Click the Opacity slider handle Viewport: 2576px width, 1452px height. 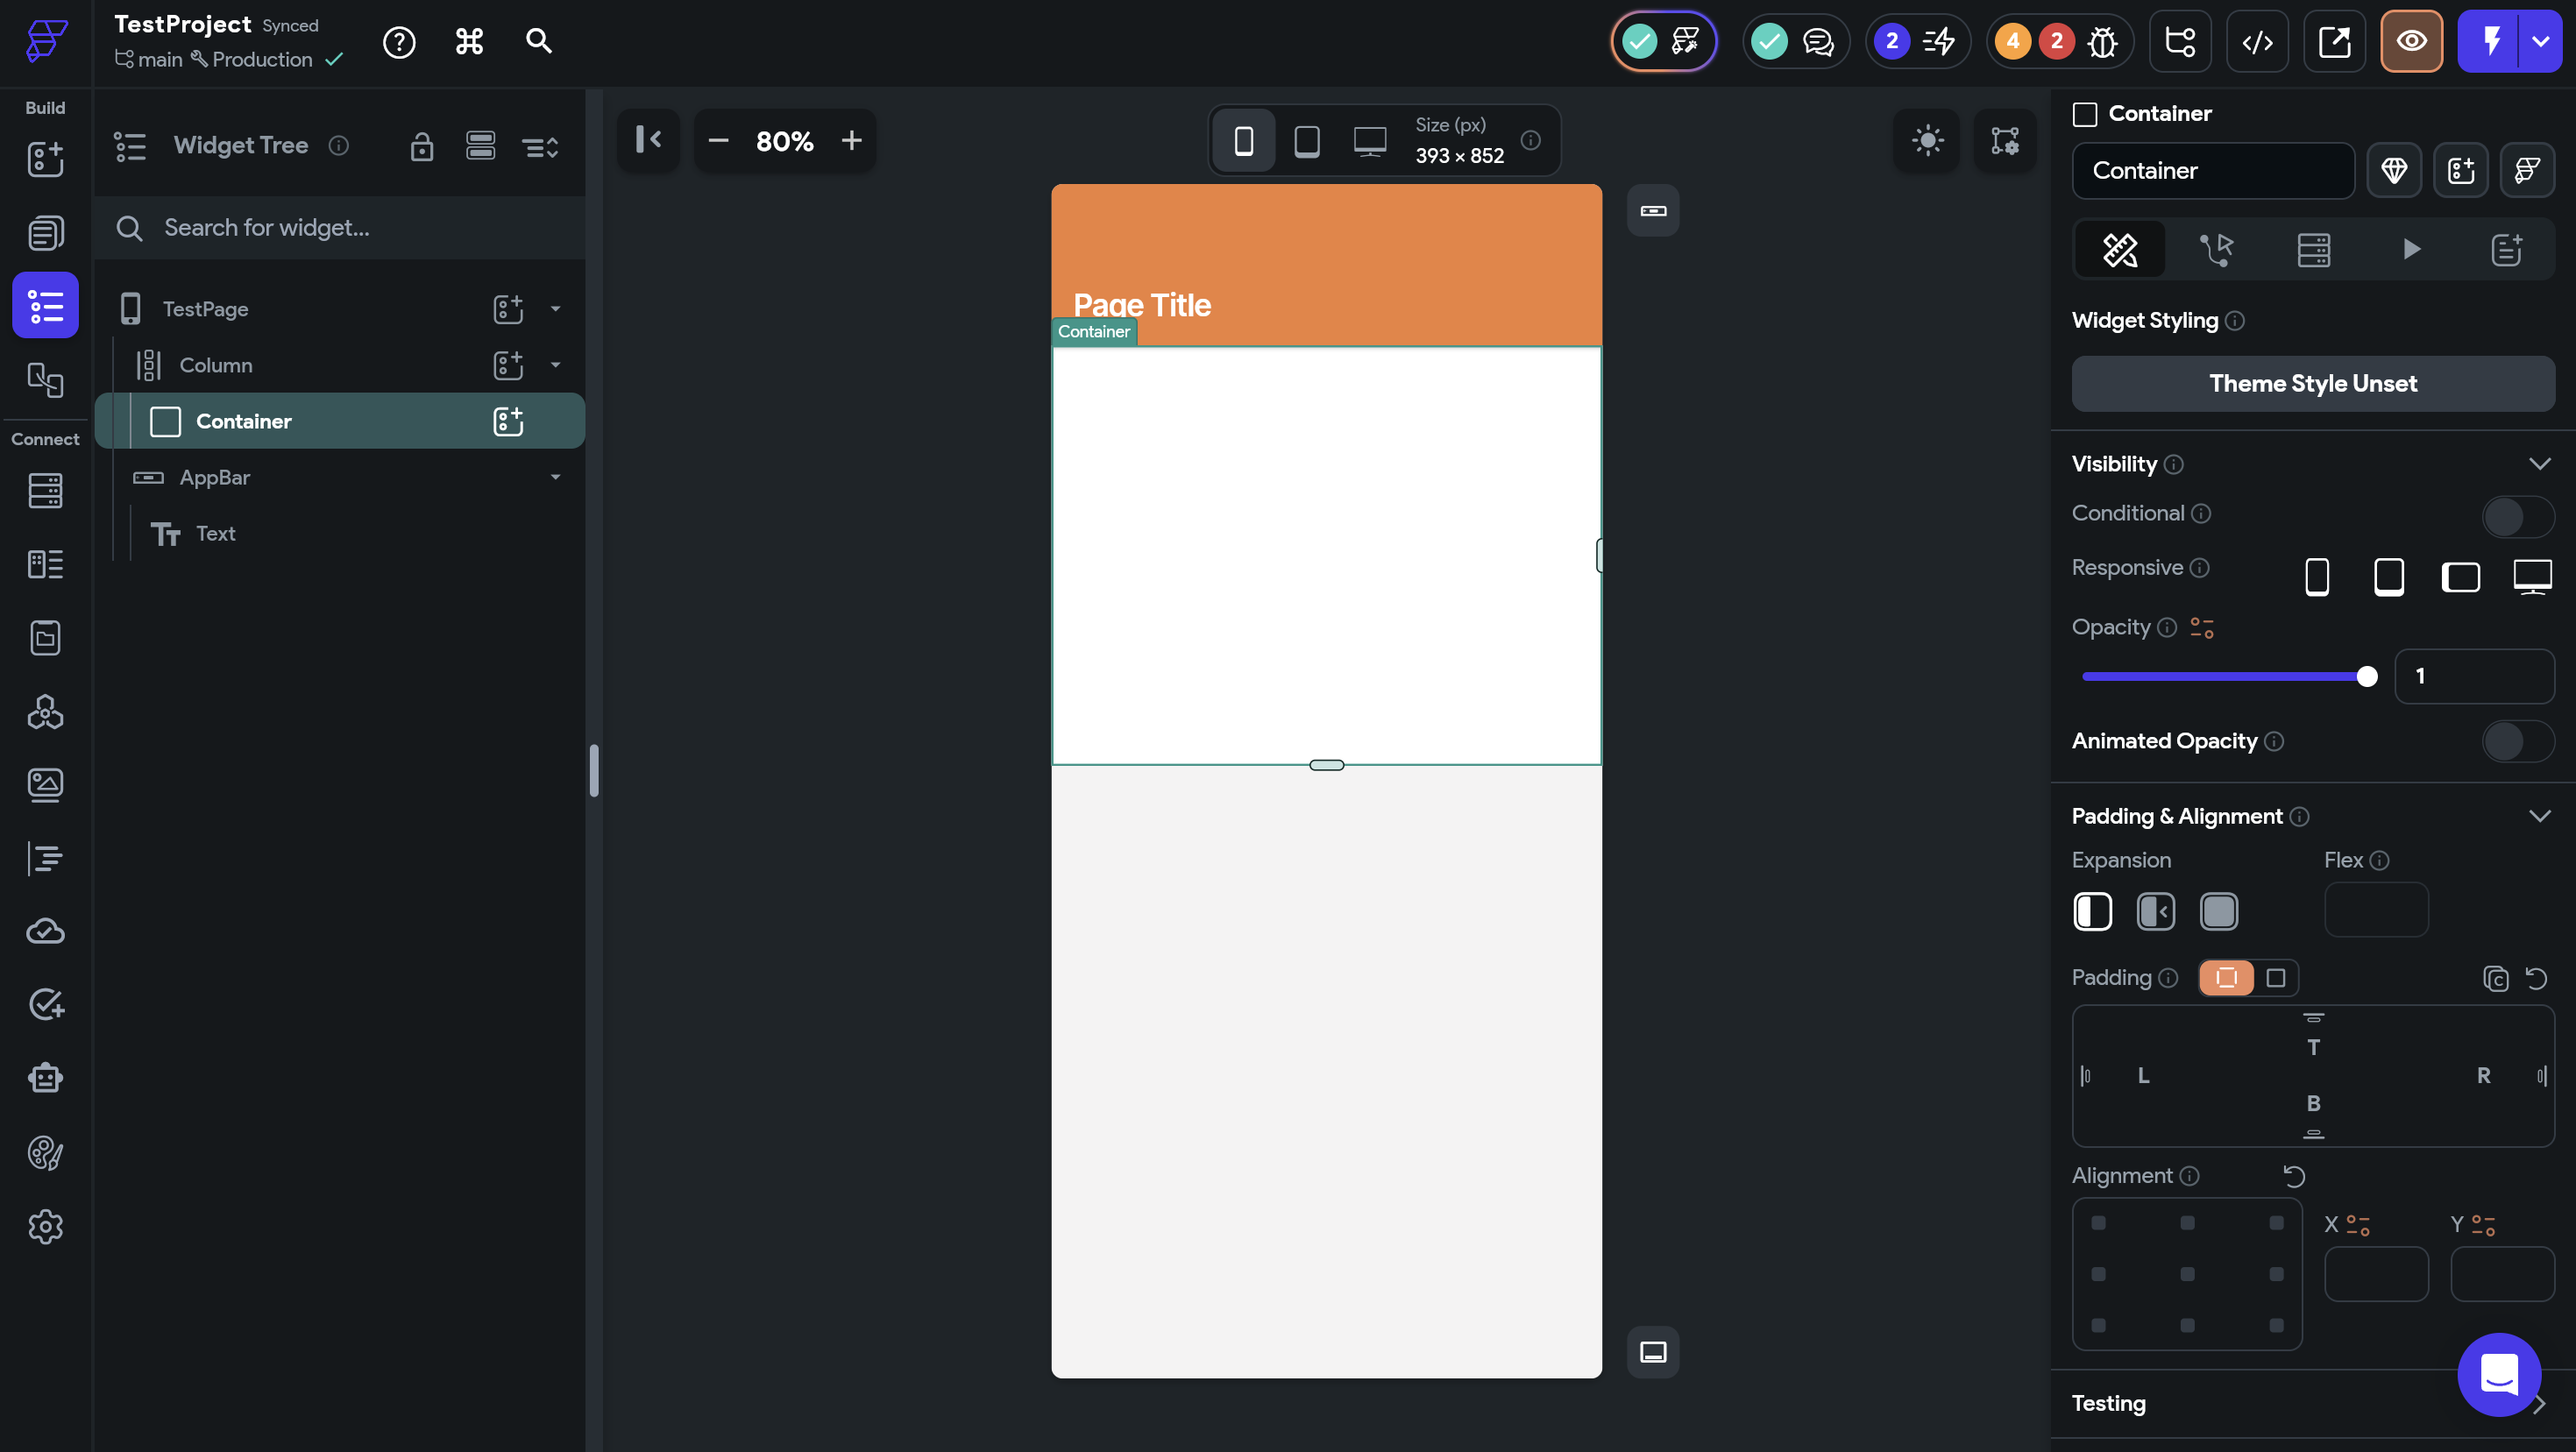(x=2366, y=677)
